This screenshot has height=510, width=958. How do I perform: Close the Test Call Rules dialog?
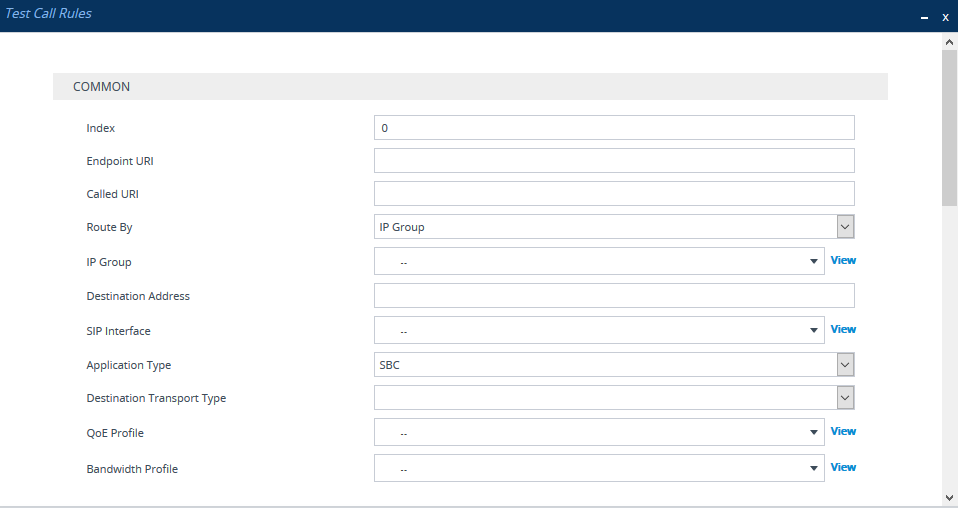[x=945, y=17]
